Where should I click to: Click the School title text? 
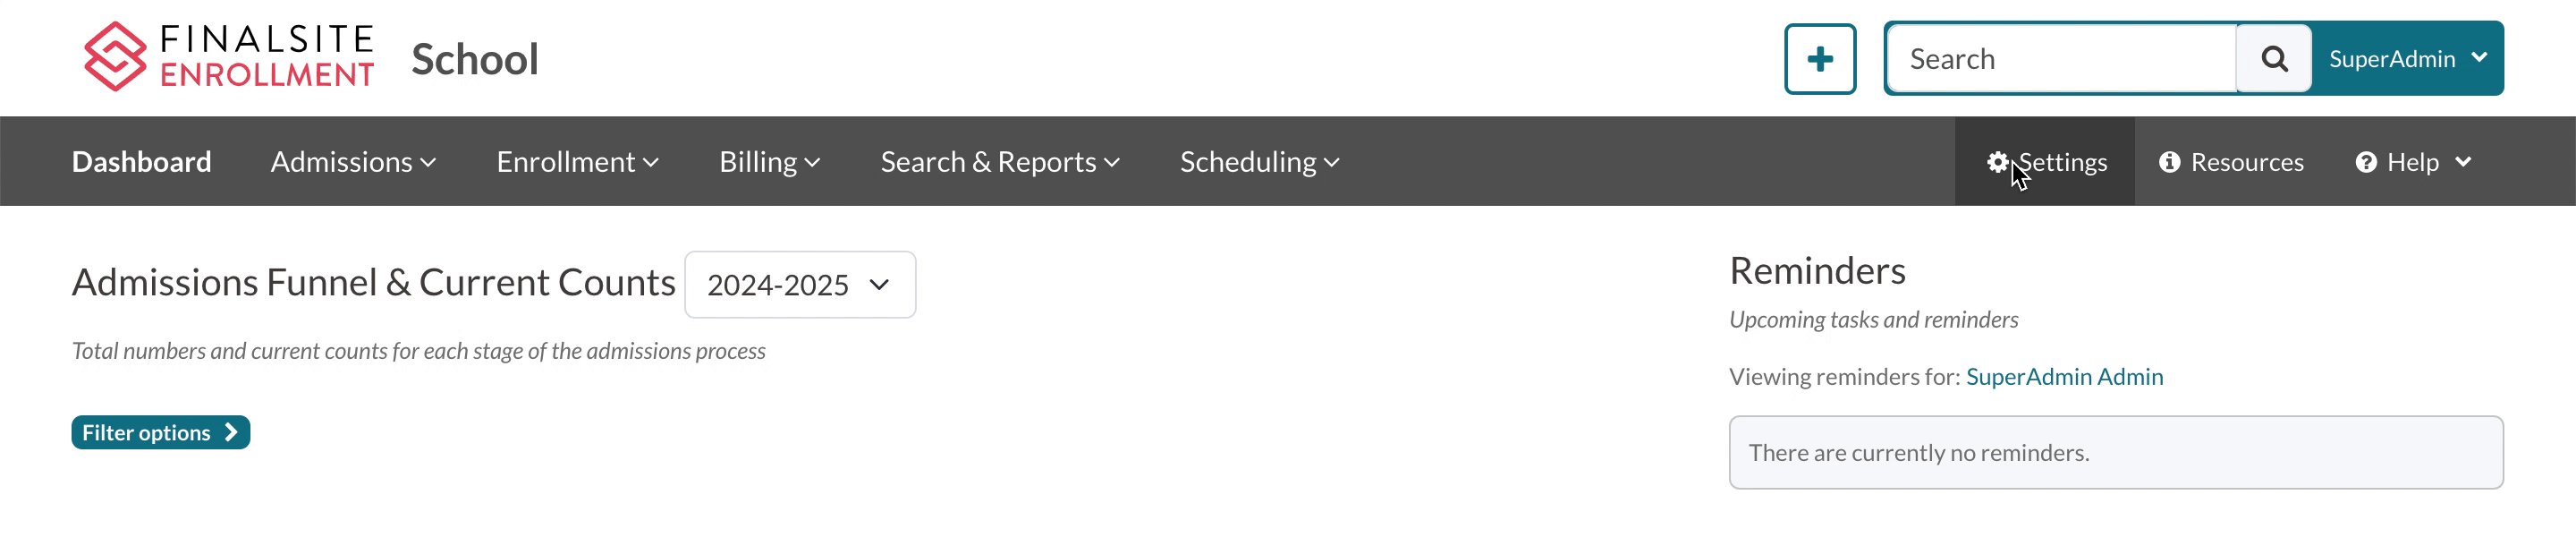point(475,59)
